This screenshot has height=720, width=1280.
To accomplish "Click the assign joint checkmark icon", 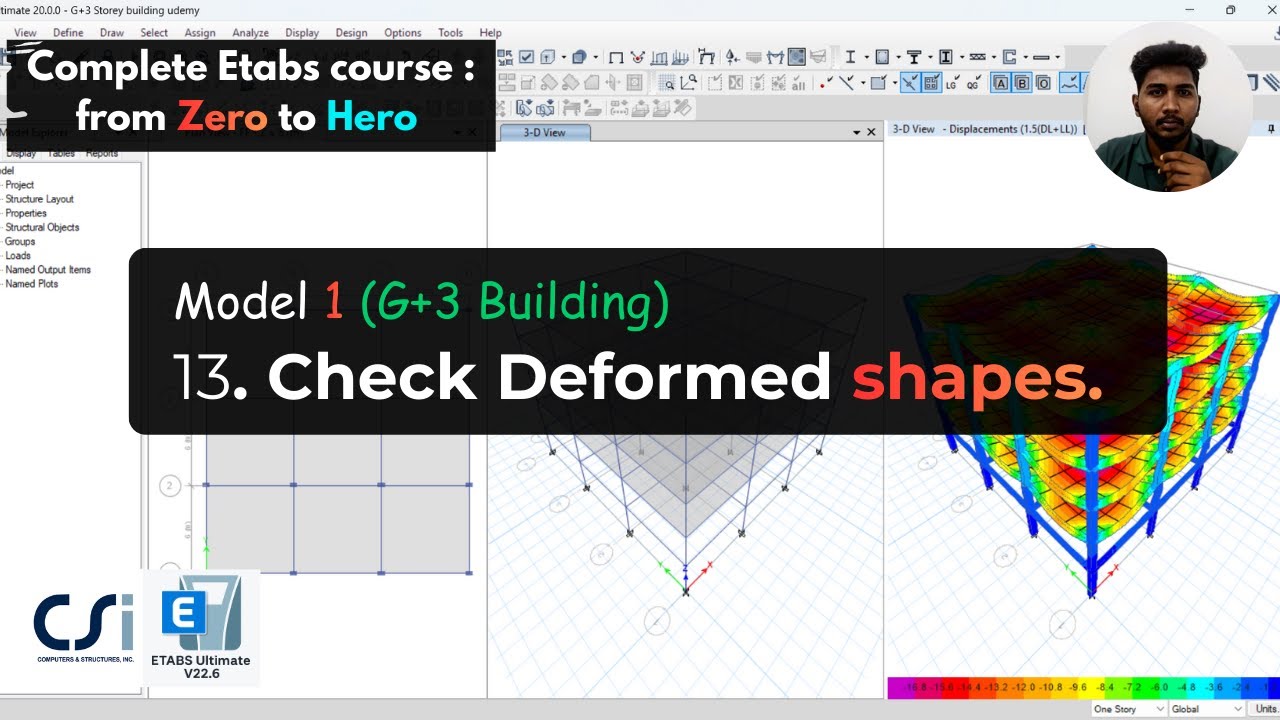I will pos(826,83).
